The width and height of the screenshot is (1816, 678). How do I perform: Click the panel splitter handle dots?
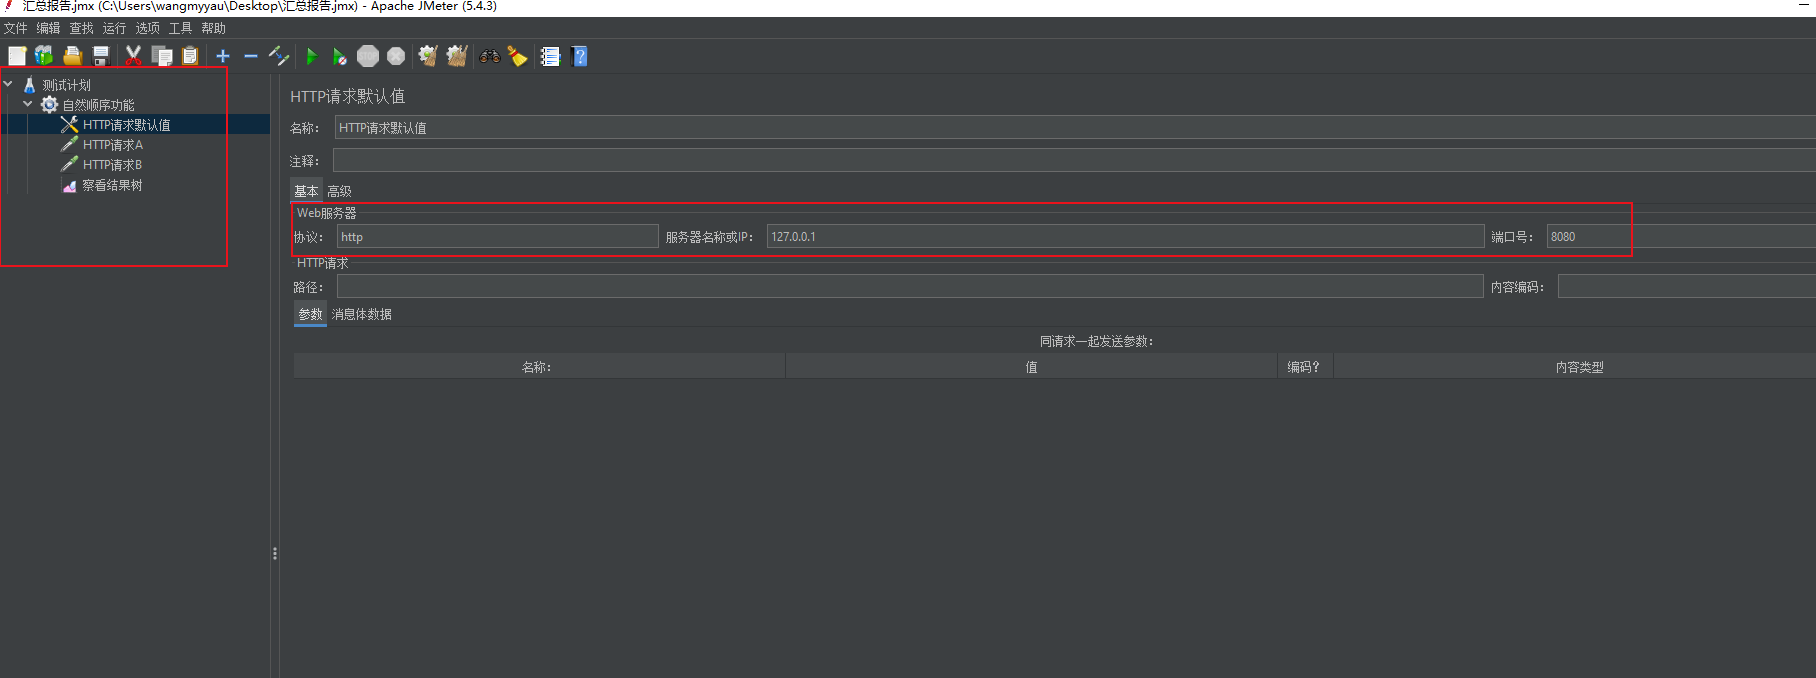tap(274, 553)
